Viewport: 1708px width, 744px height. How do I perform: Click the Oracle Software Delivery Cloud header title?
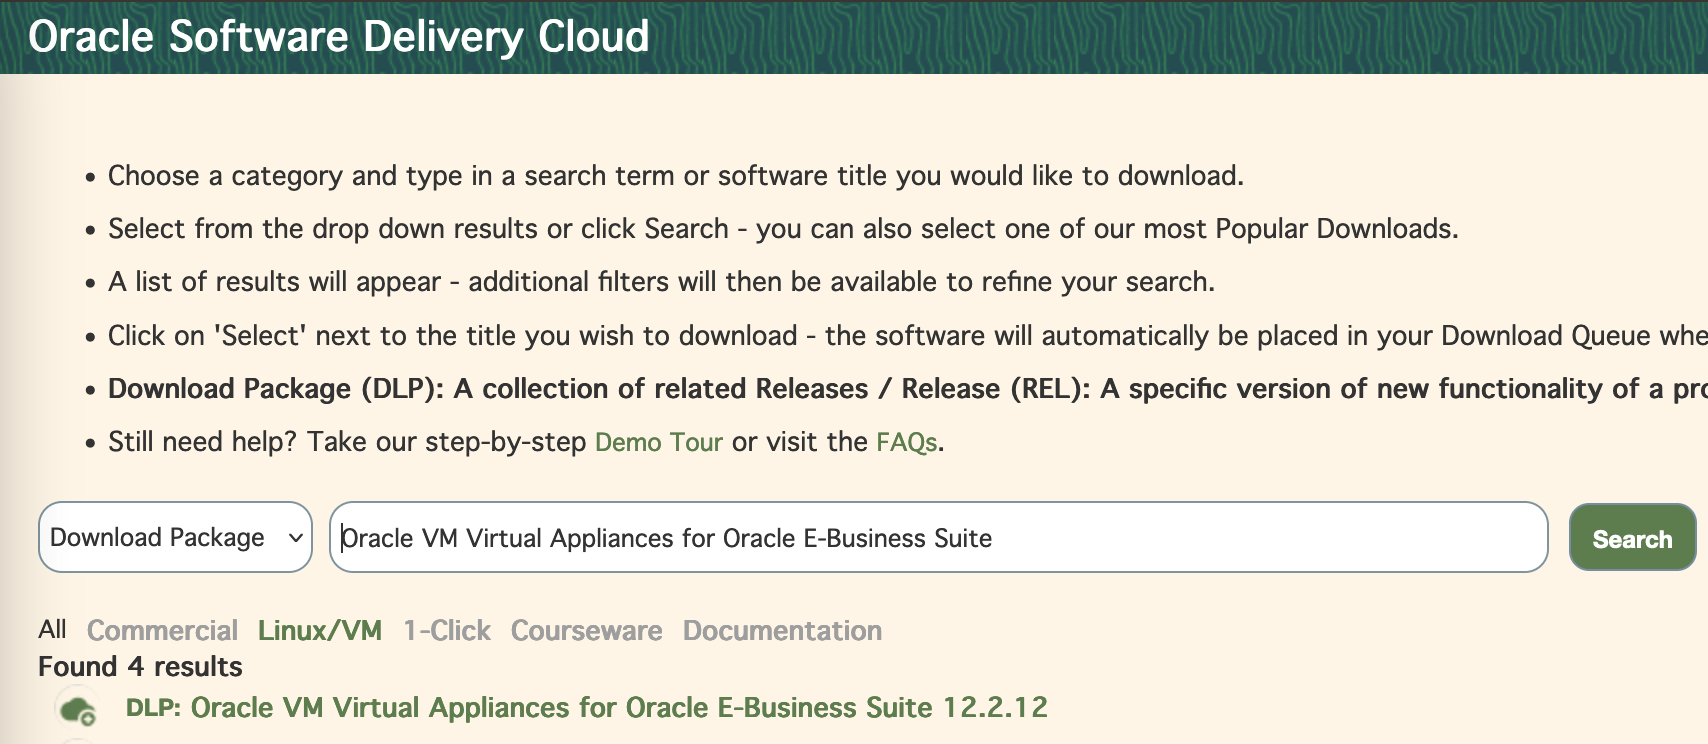[x=339, y=37]
